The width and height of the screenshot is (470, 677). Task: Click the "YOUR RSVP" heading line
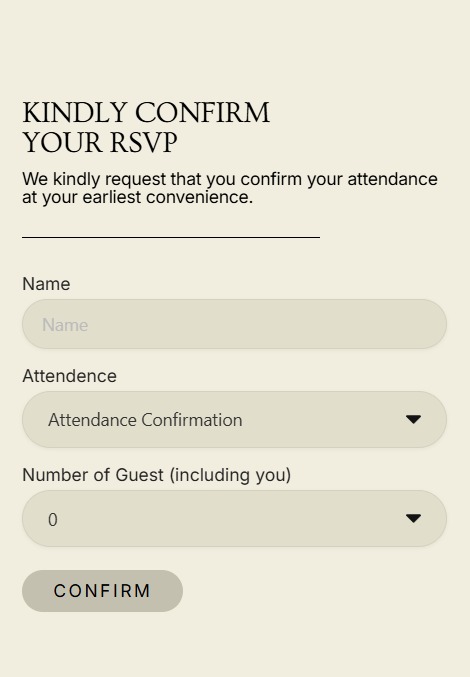coord(100,143)
